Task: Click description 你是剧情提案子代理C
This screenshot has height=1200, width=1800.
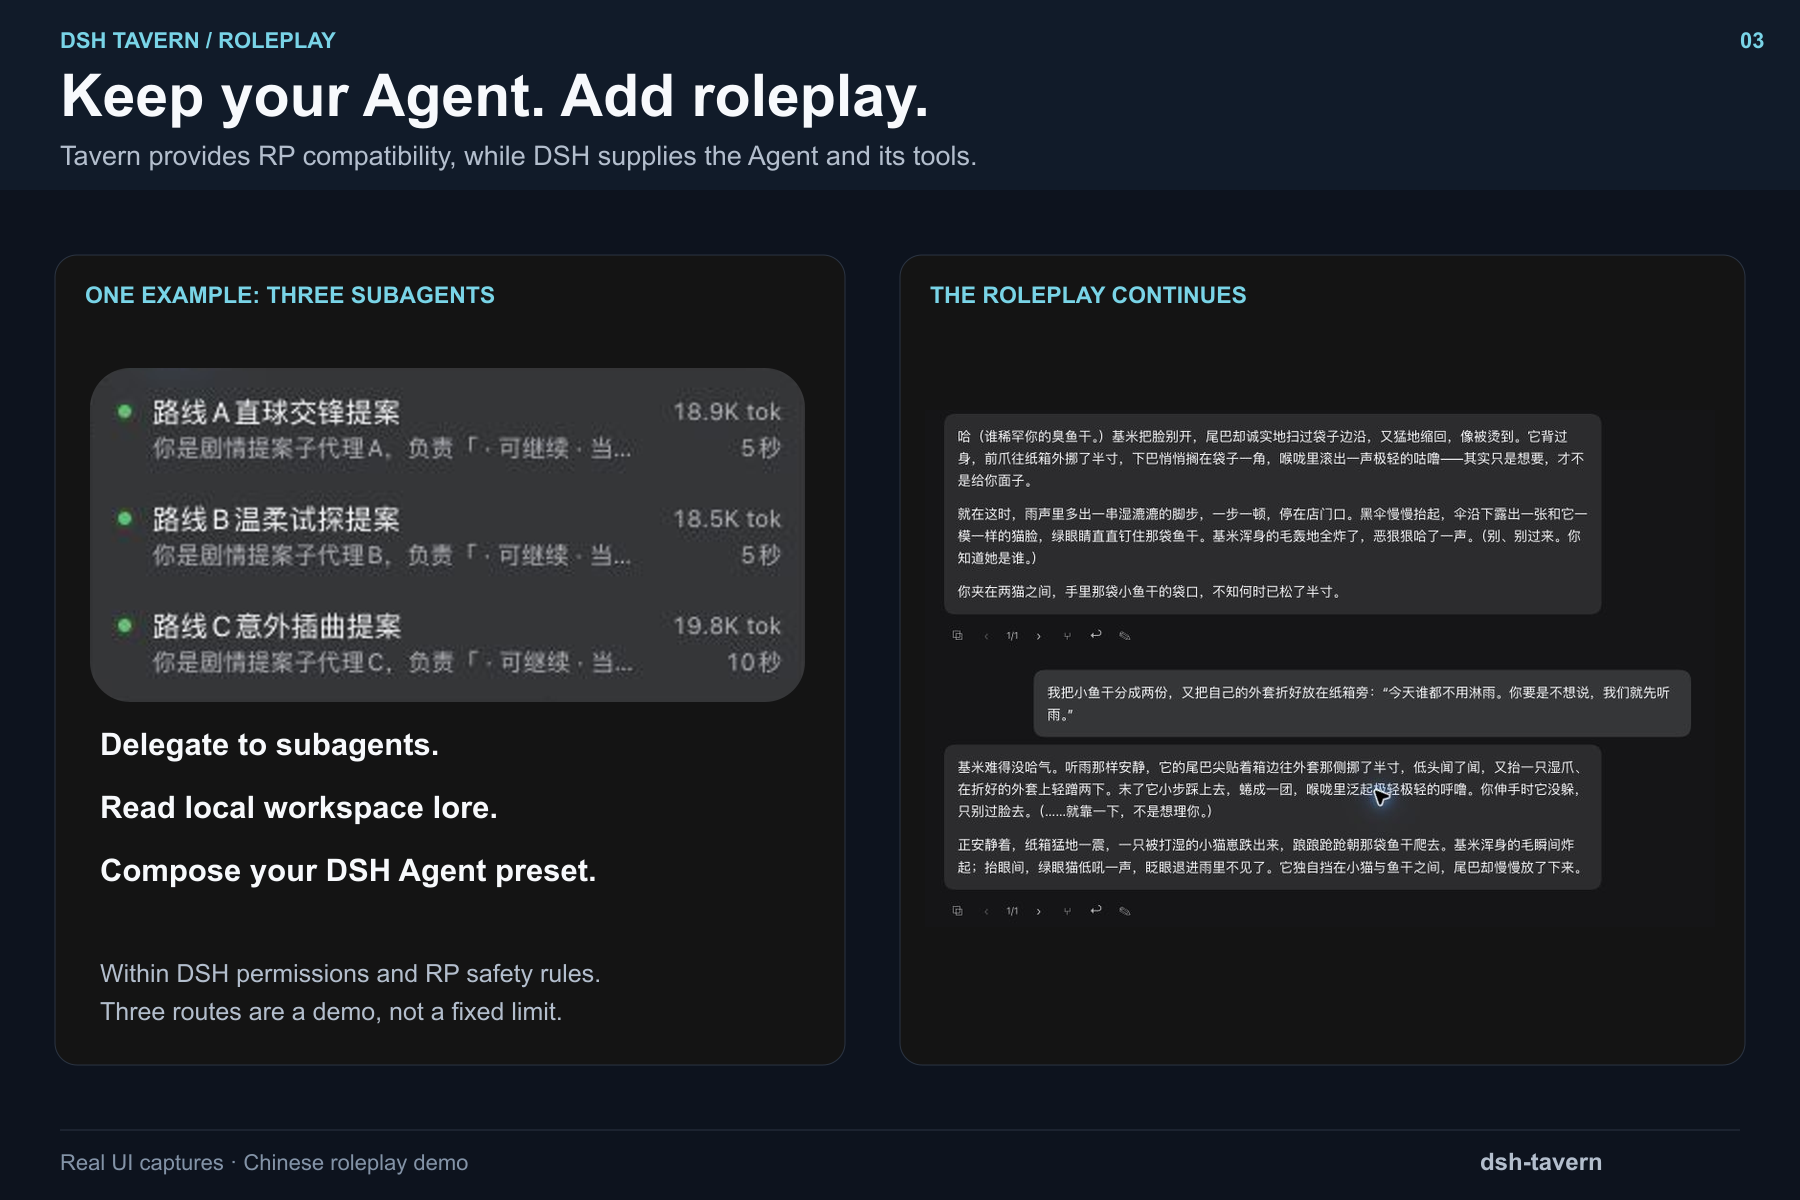Action: 392,662
